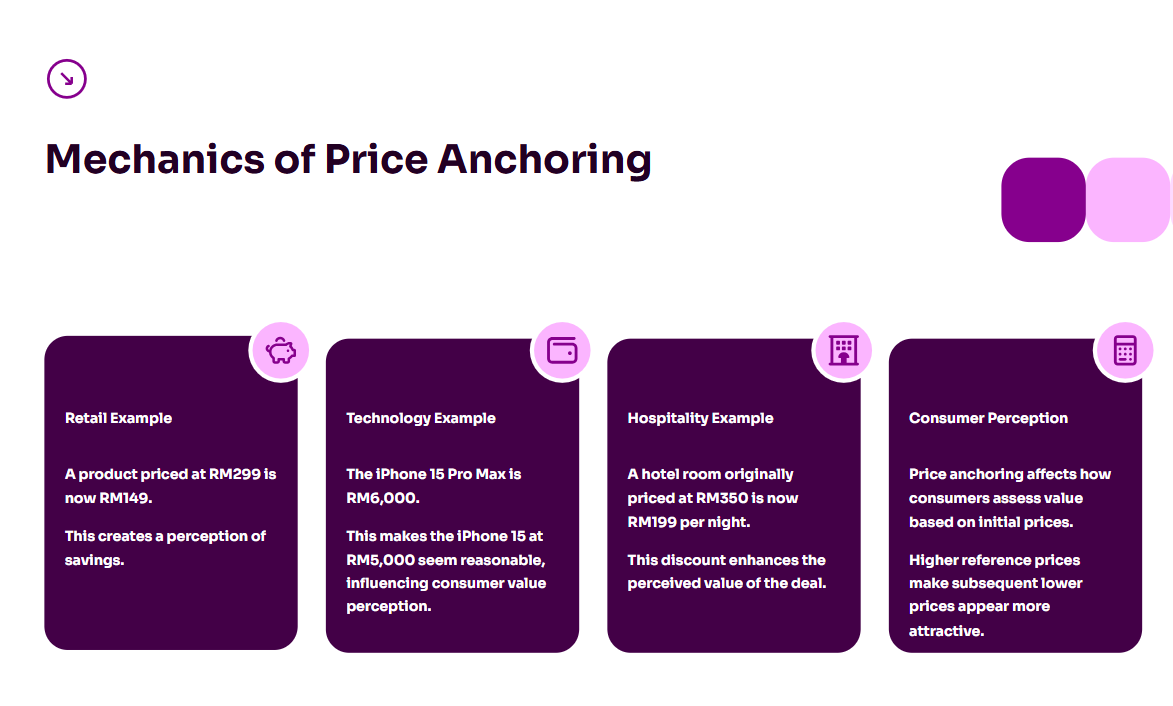Select the 'Technology Example' heading
The image size is (1173, 706).
(x=421, y=418)
